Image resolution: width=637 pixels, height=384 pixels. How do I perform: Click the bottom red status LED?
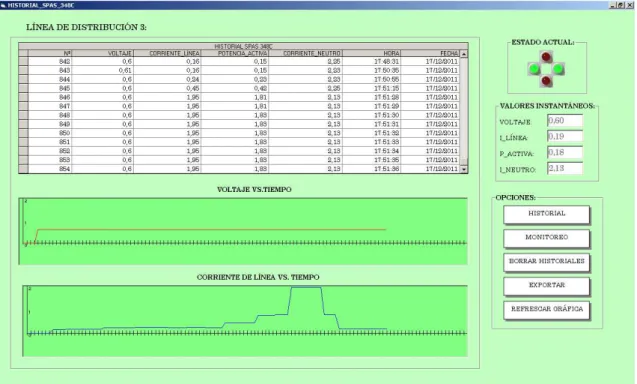(x=546, y=81)
